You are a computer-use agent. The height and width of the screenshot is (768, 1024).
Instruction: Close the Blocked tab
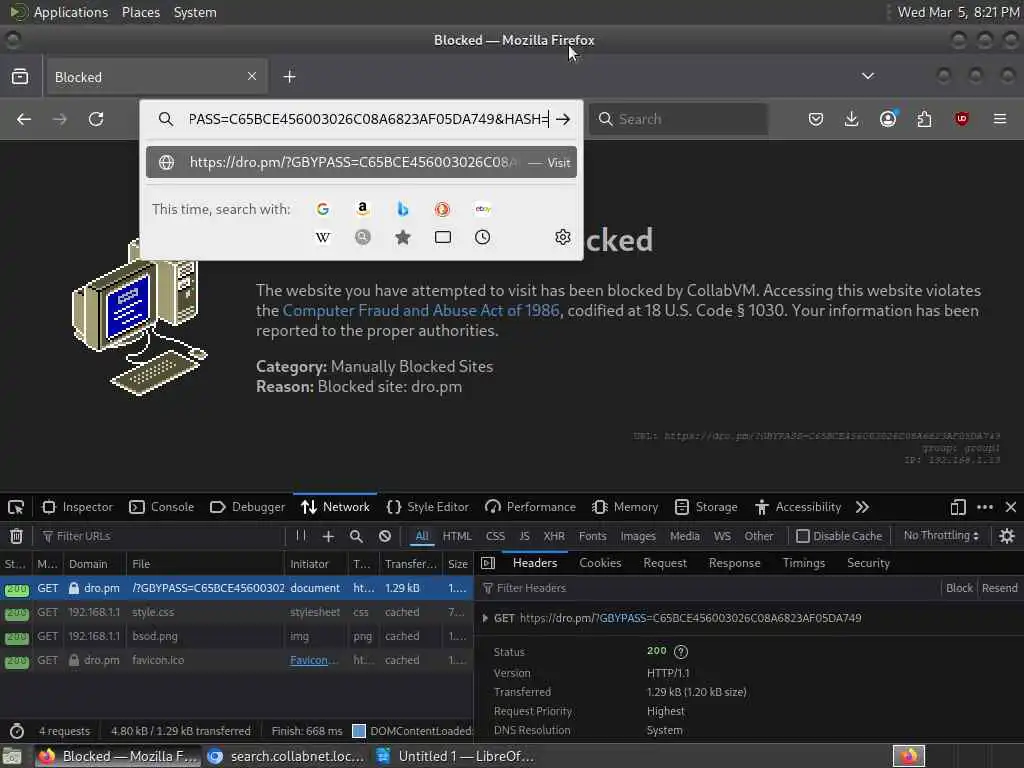[251, 76]
